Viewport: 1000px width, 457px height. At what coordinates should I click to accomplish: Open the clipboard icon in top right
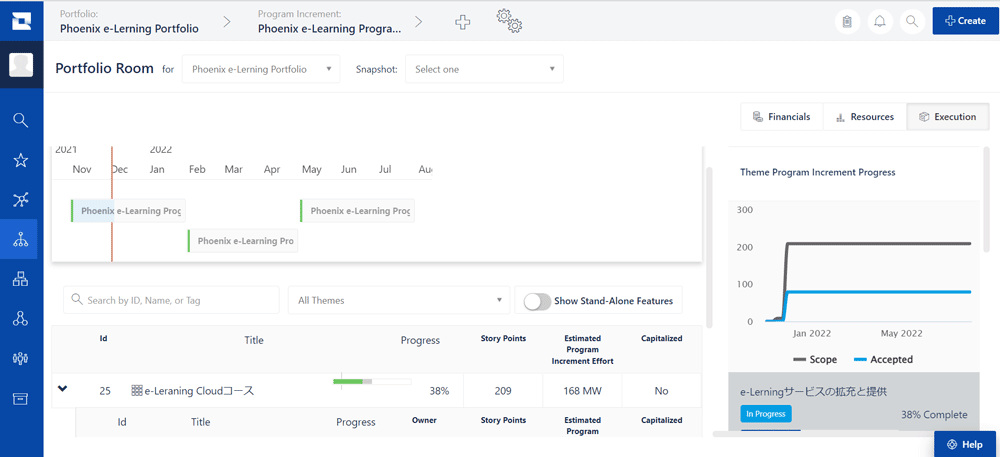(x=847, y=21)
